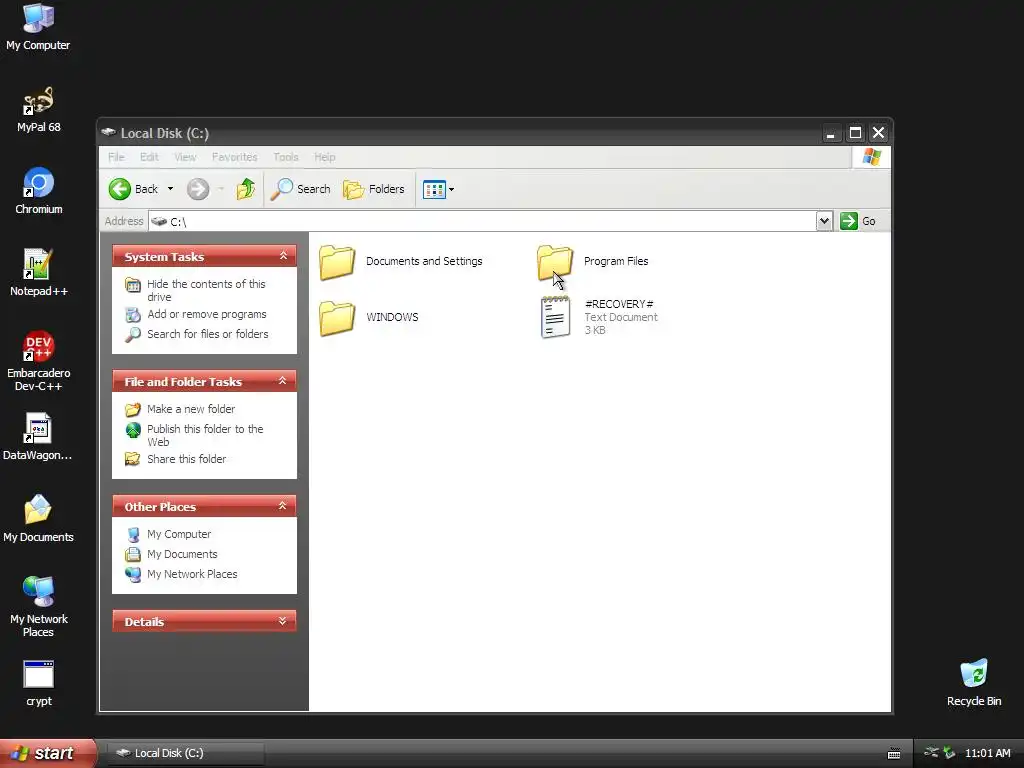Expand the Address bar dropdown
1024x768 pixels.
pos(824,221)
